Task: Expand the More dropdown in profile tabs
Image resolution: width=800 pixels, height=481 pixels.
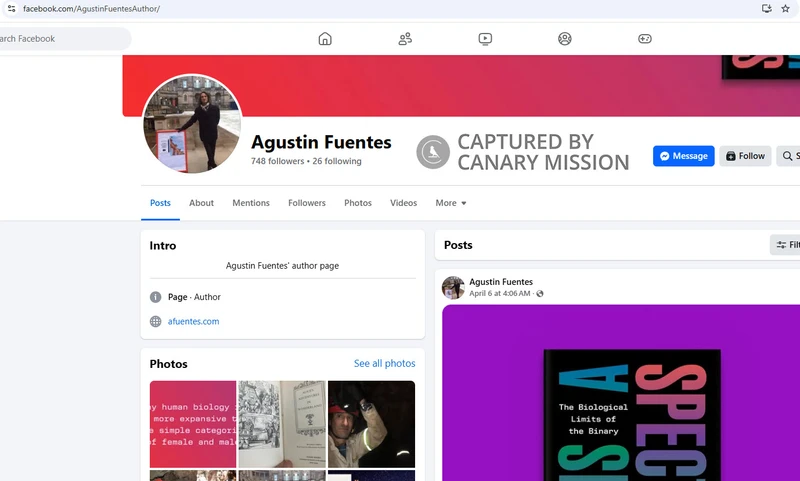Action: 451,203
